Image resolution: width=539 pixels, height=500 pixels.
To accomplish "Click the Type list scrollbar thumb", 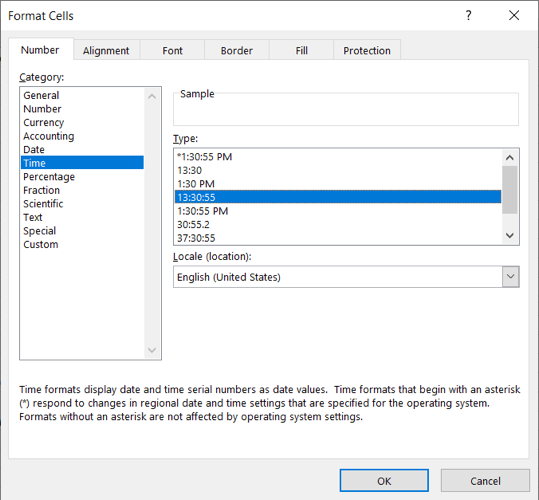I will (510, 190).
